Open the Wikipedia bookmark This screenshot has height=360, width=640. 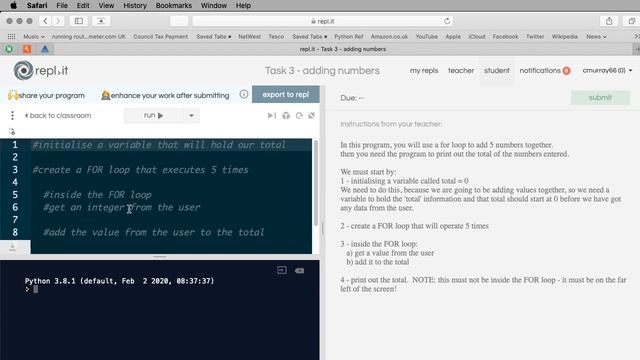click(564, 36)
